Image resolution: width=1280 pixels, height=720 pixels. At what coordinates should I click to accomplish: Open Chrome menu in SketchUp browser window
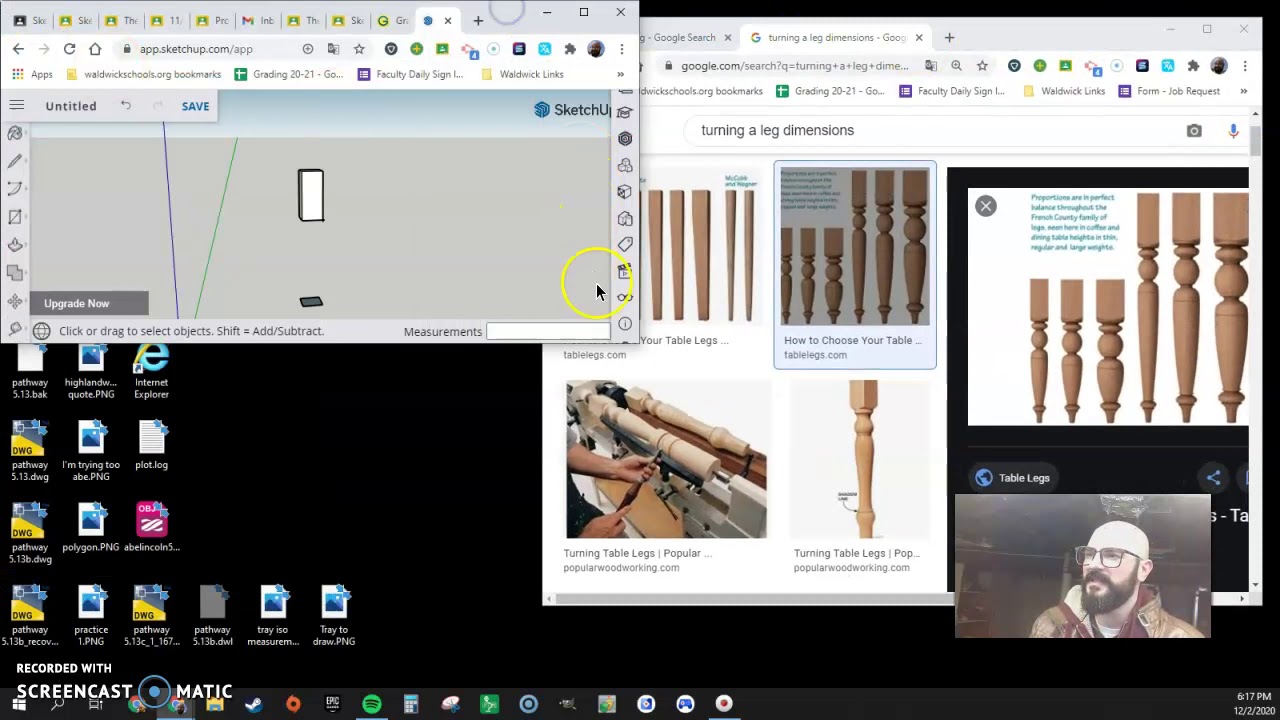tap(621, 49)
